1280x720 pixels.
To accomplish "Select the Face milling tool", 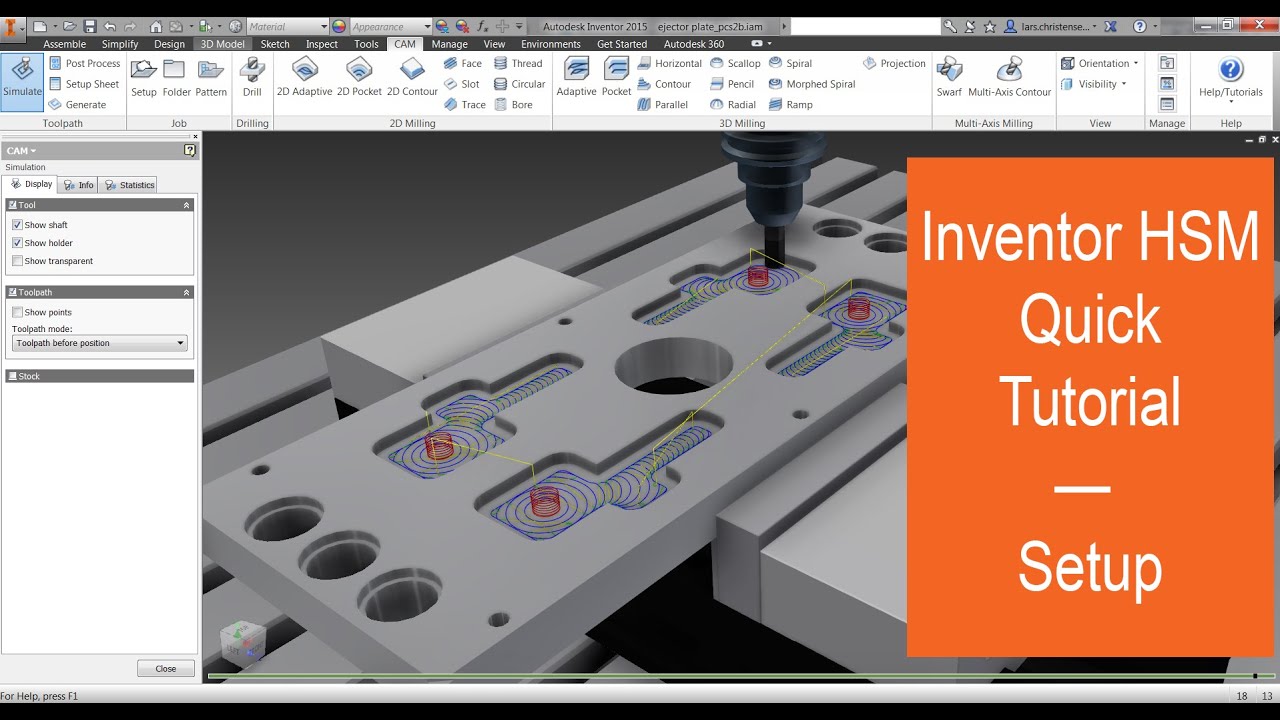I will [463, 63].
